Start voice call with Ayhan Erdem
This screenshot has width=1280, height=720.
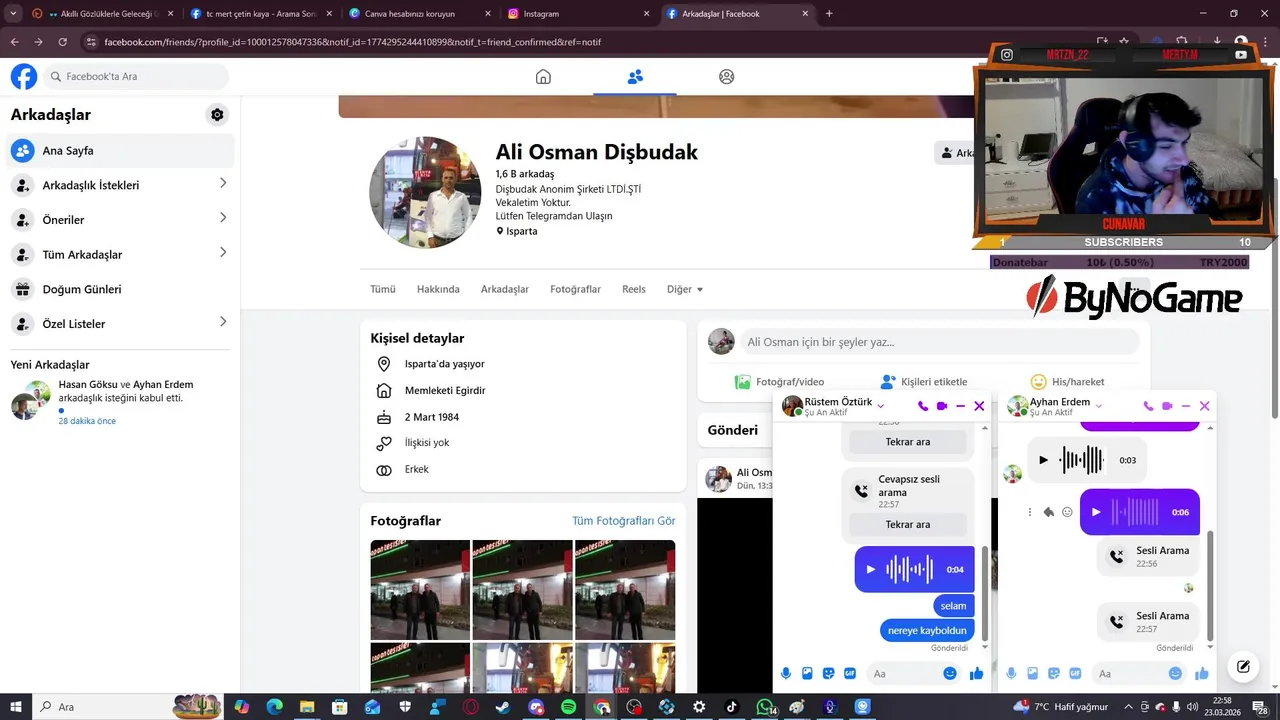pyautogui.click(x=1148, y=406)
